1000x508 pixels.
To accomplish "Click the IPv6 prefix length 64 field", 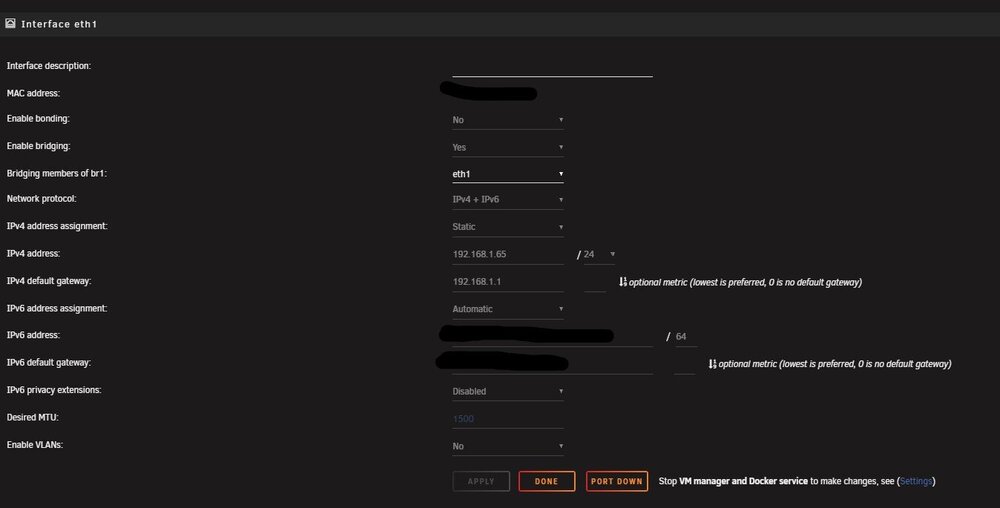I will point(686,337).
